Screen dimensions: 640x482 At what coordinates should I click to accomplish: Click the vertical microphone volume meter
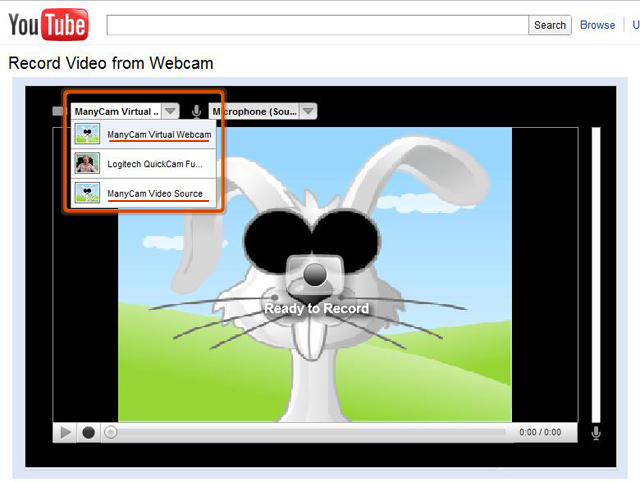(x=596, y=275)
